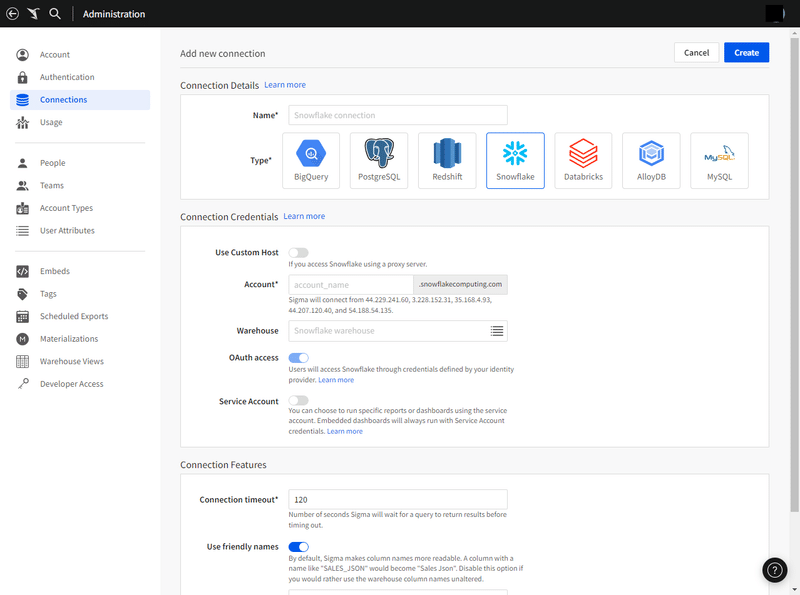The image size is (800, 595).
Task: Open Learn more link under OAuth access
Action: pyautogui.click(x=336, y=380)
